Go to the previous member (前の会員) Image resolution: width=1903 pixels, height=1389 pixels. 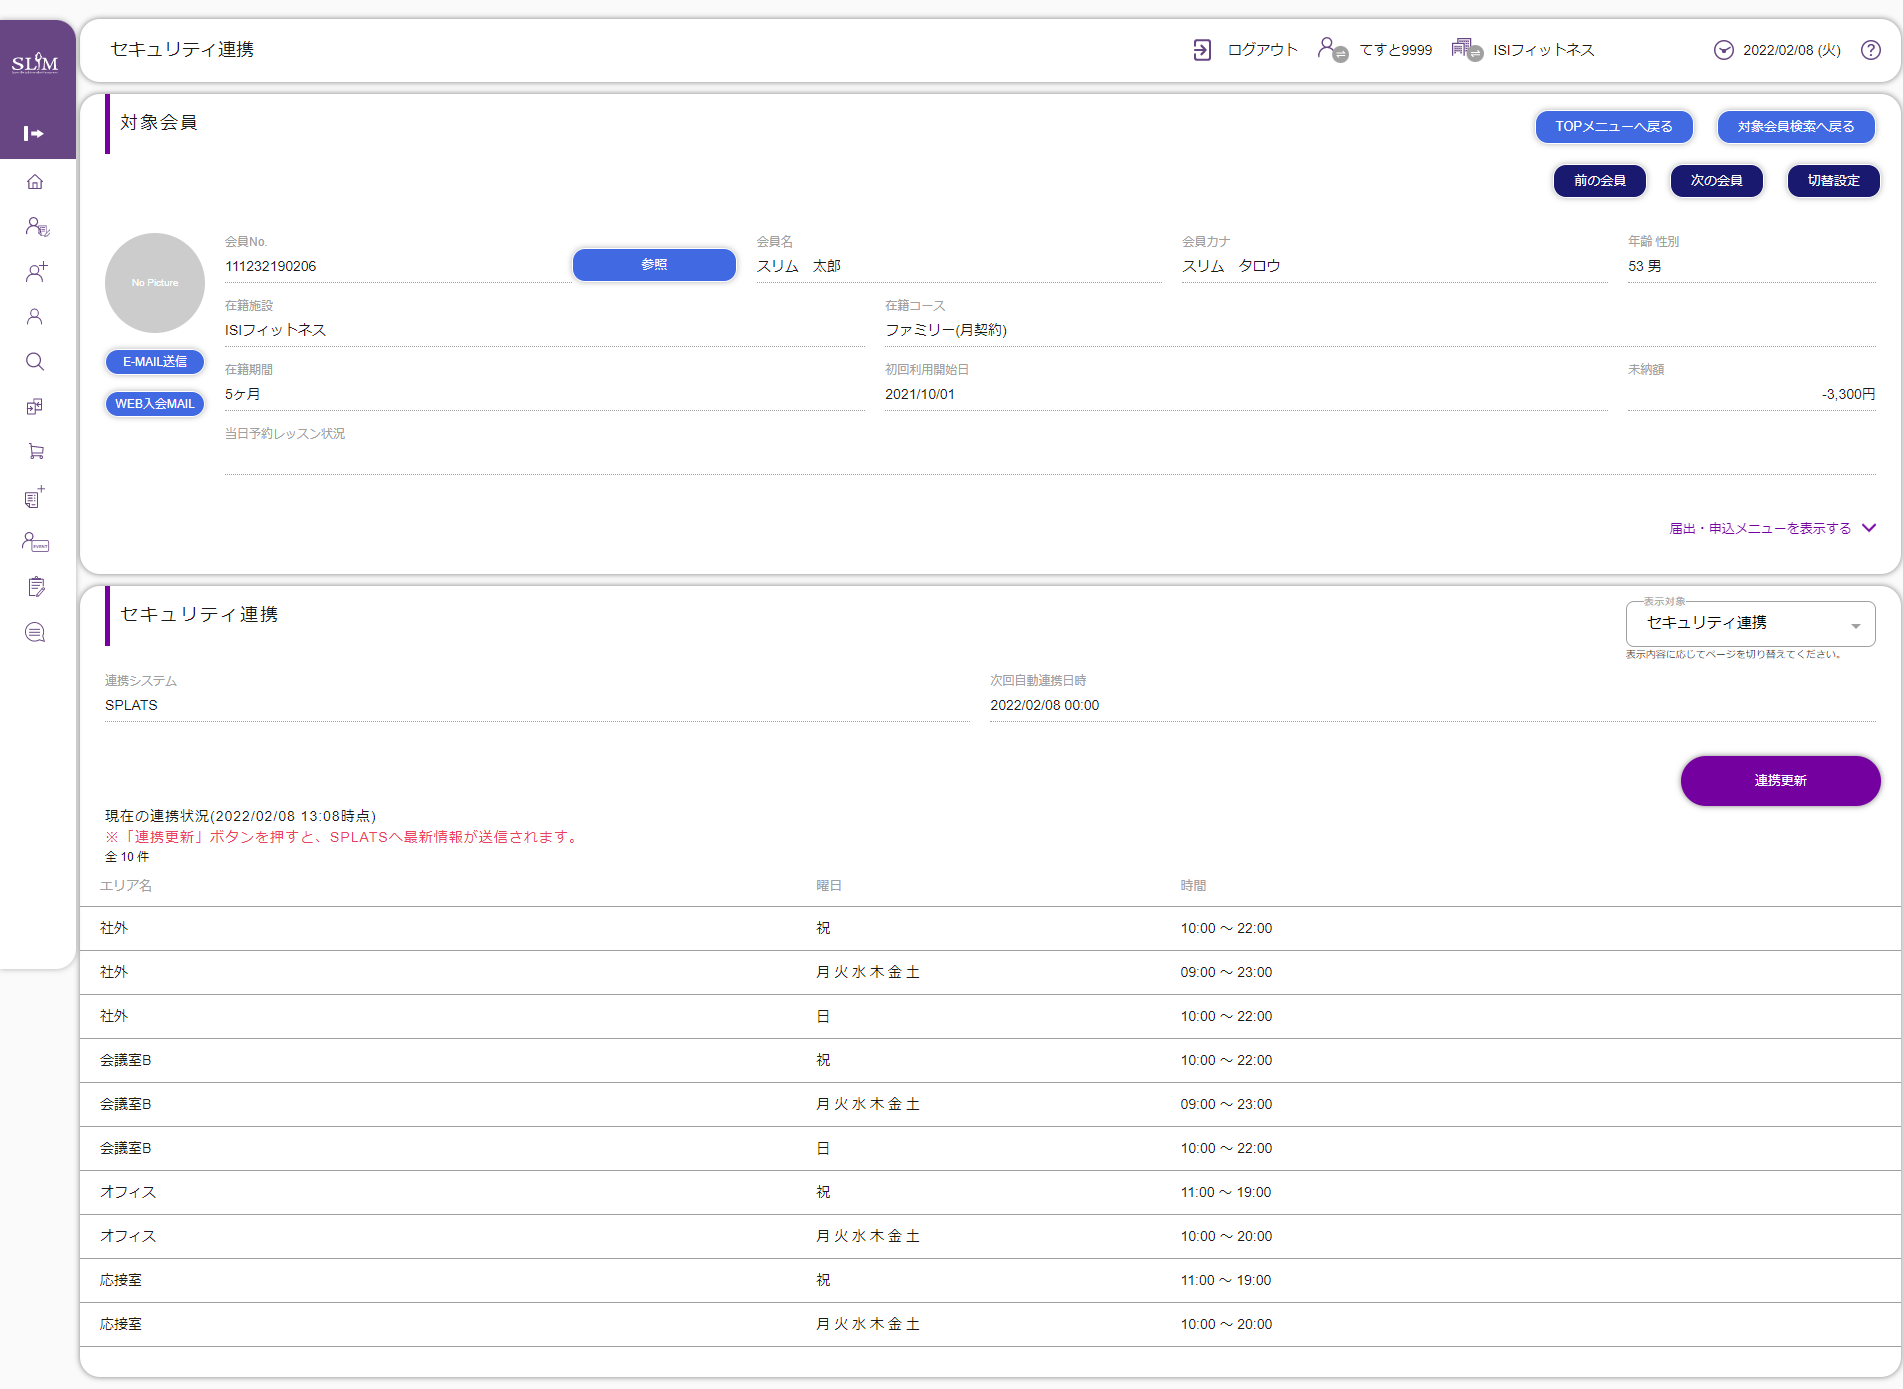[x=1600, y=181]
